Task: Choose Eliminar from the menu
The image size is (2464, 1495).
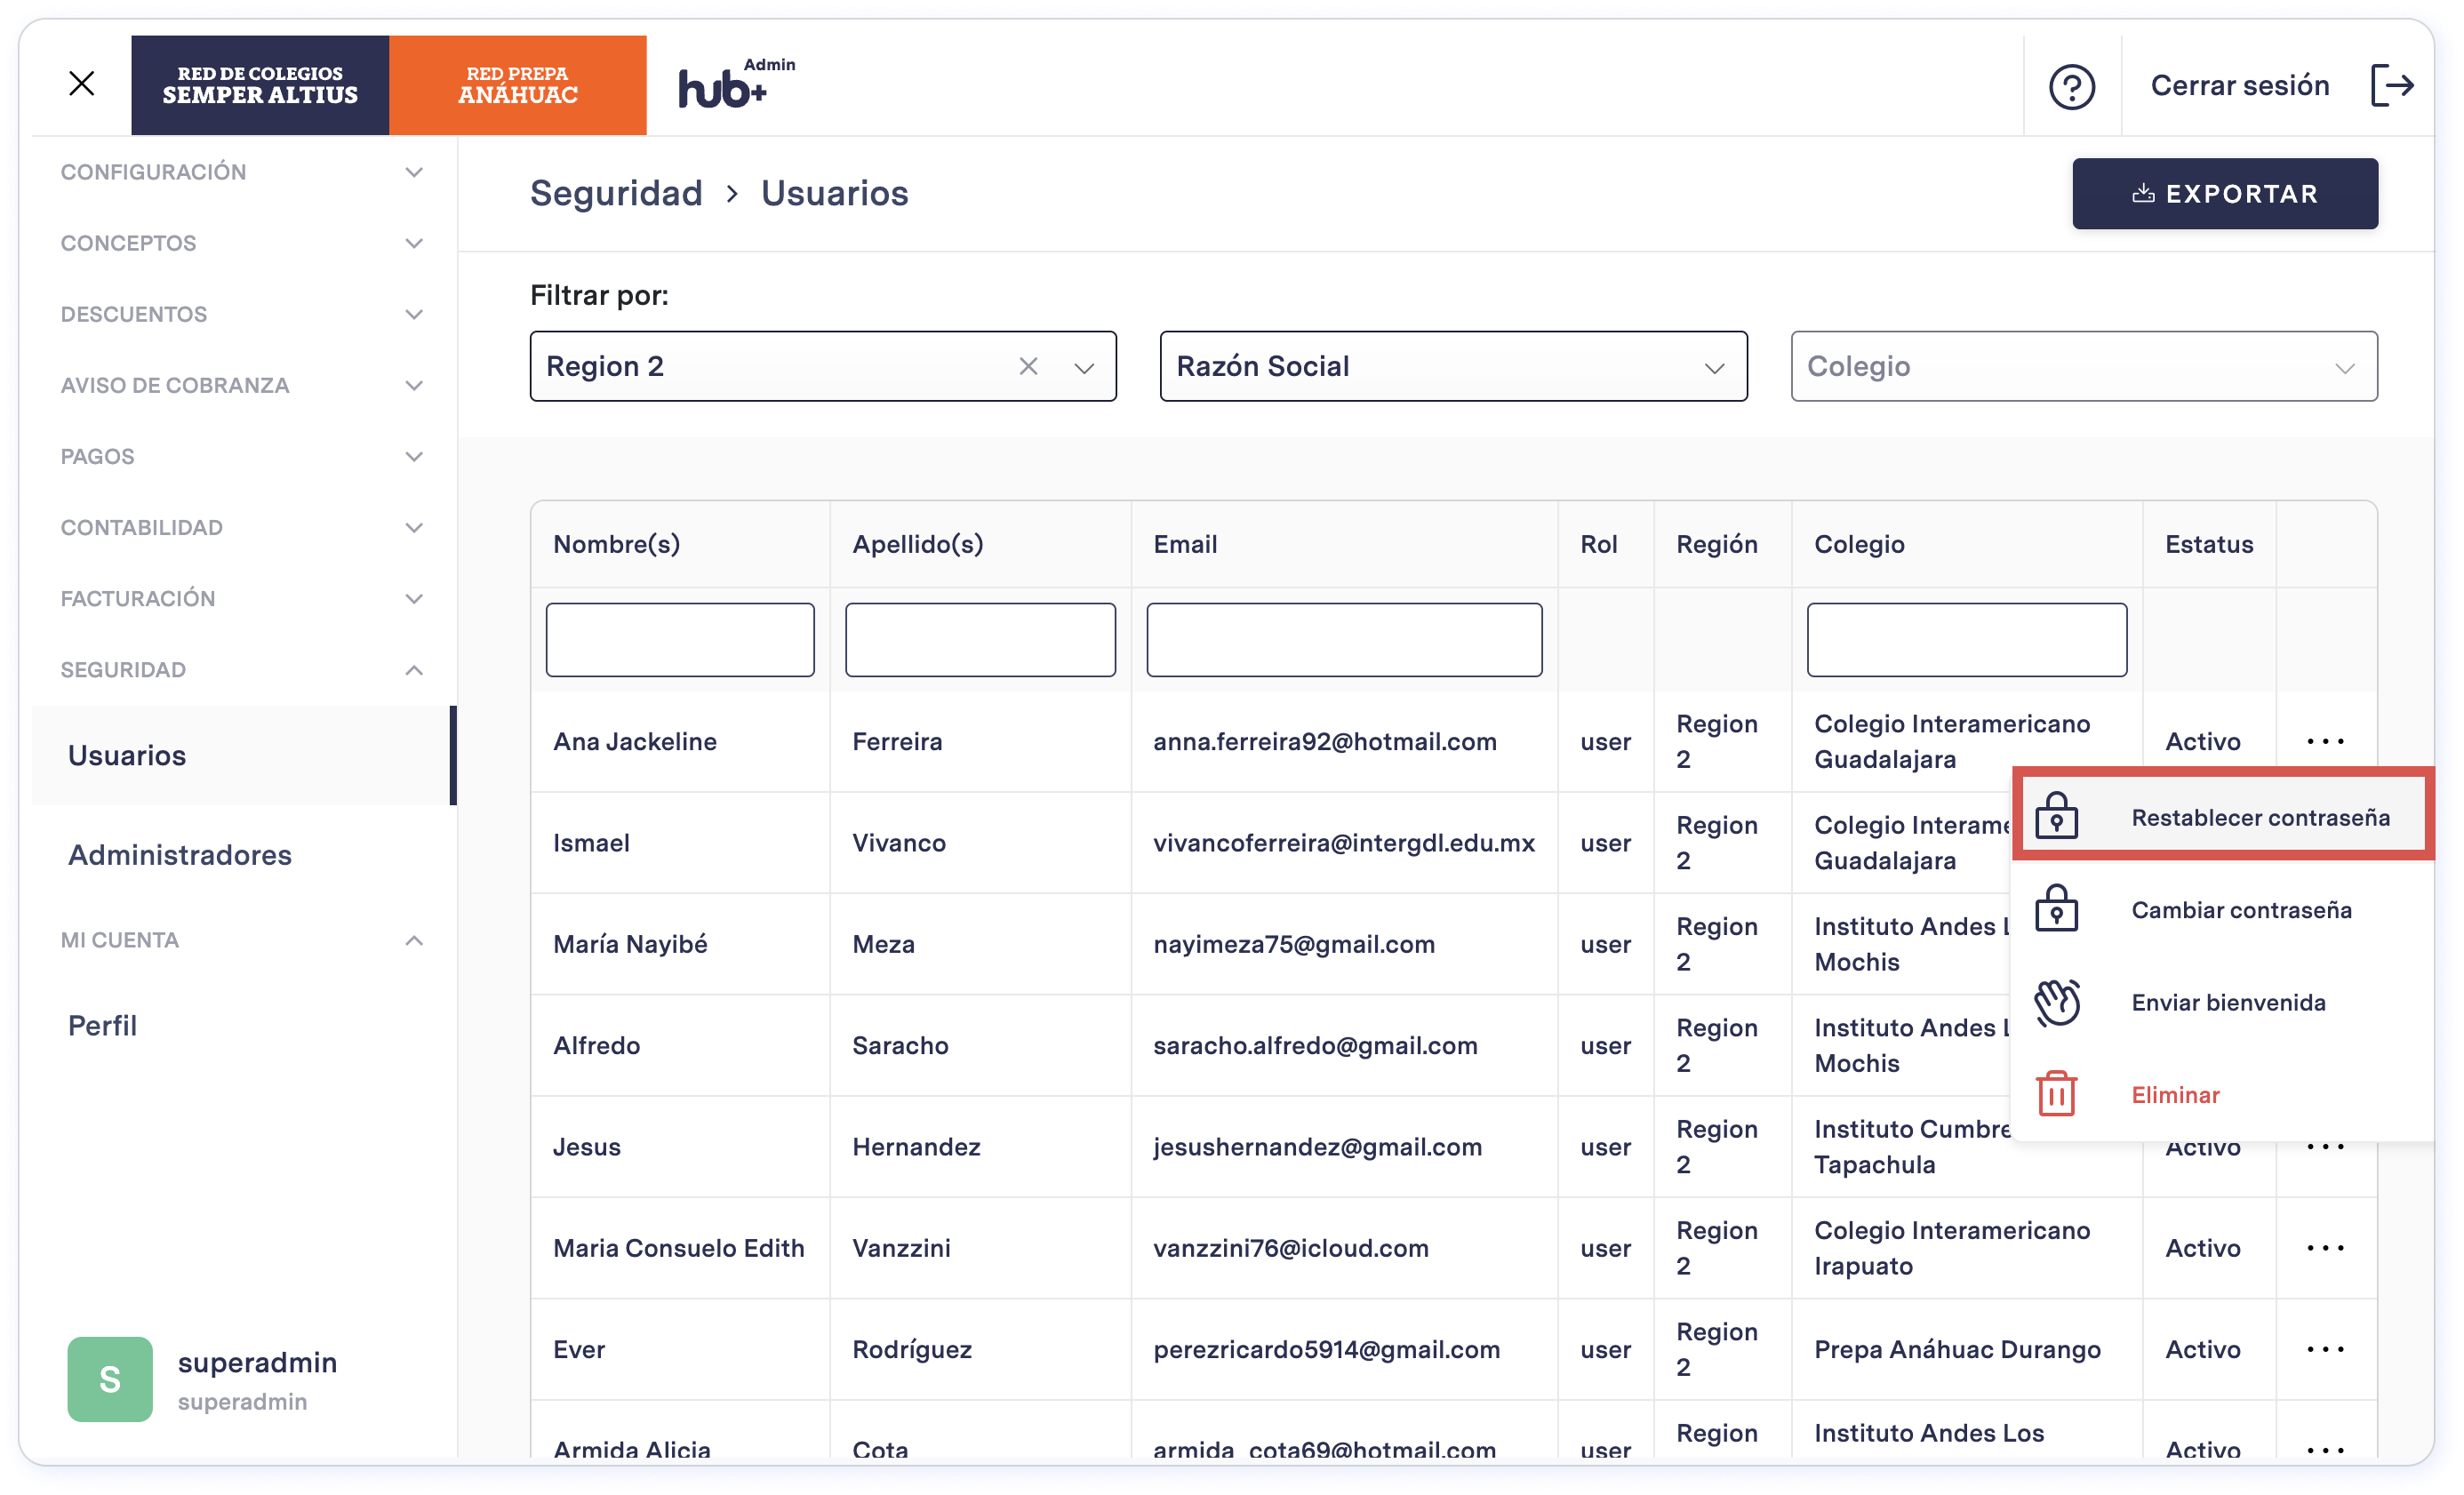Action: tap(2223, 1094)
